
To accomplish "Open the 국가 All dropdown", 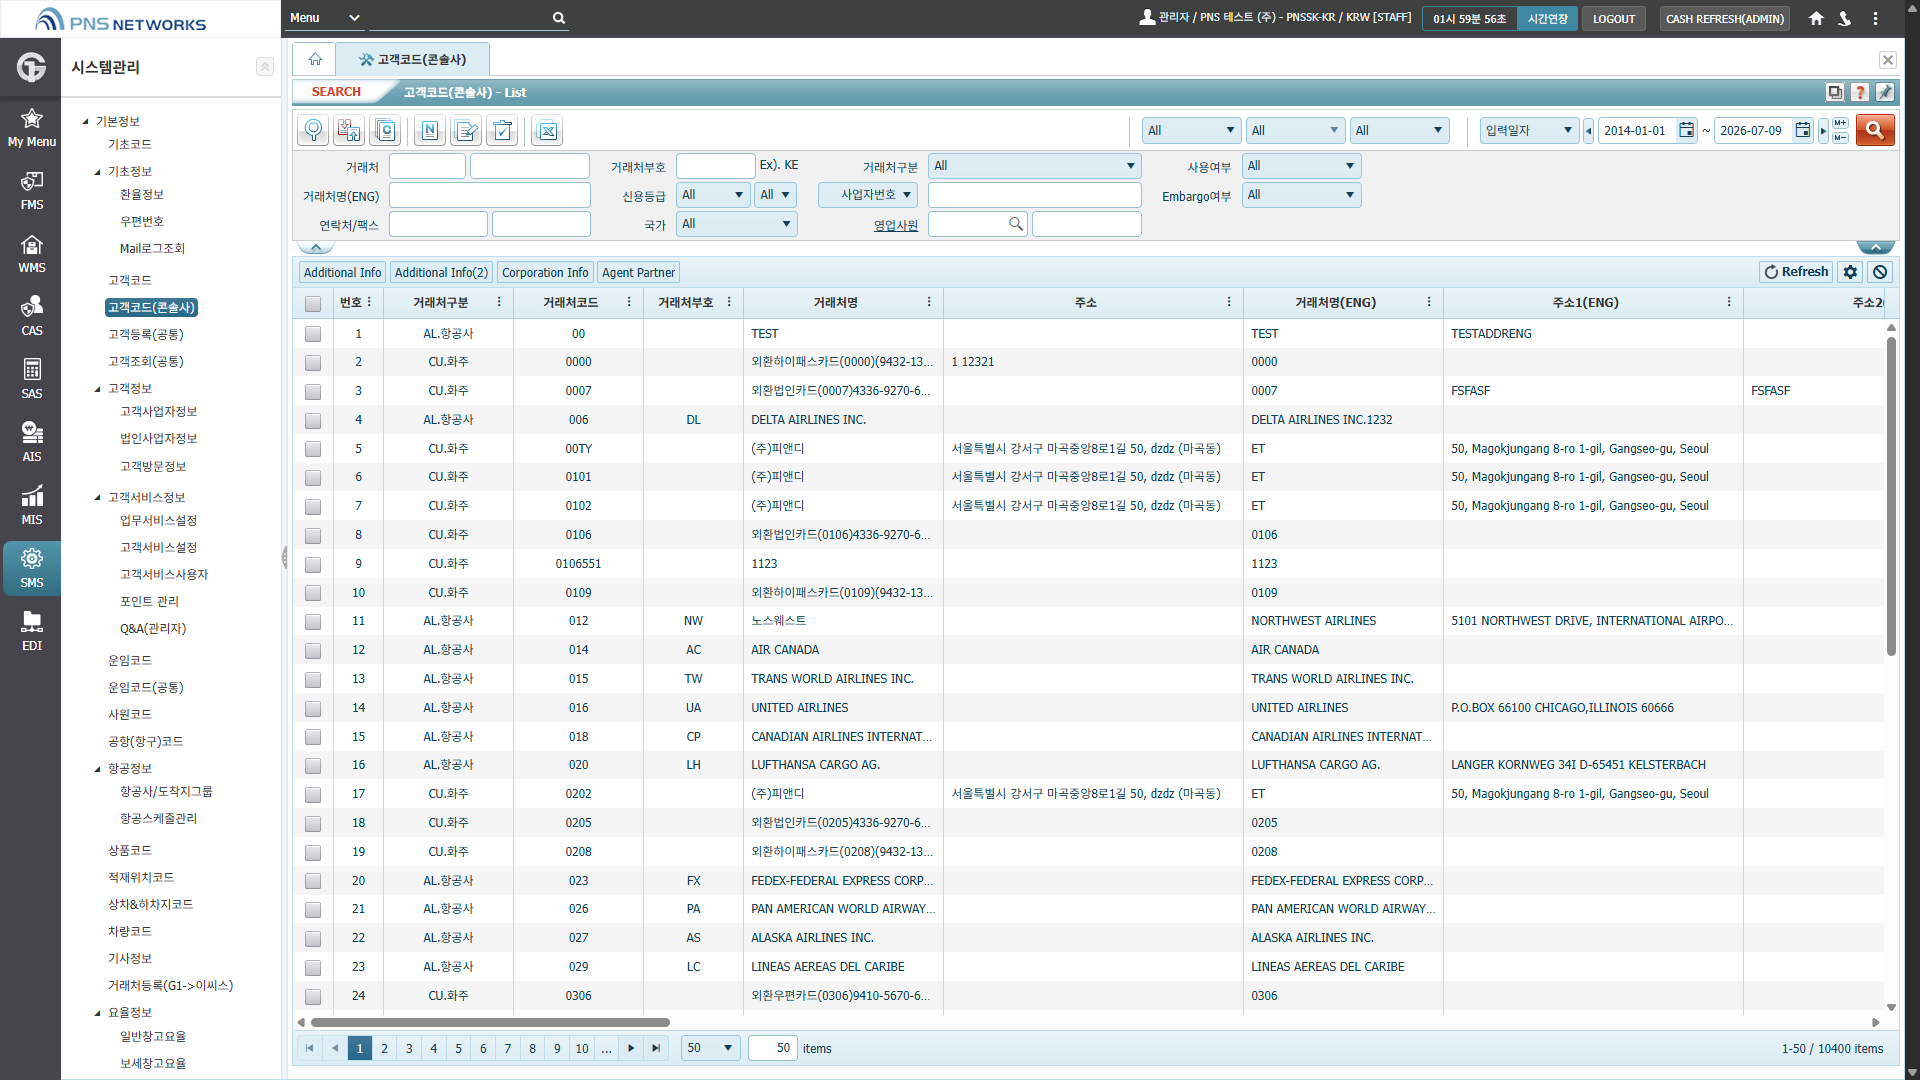I will (736, 224).
